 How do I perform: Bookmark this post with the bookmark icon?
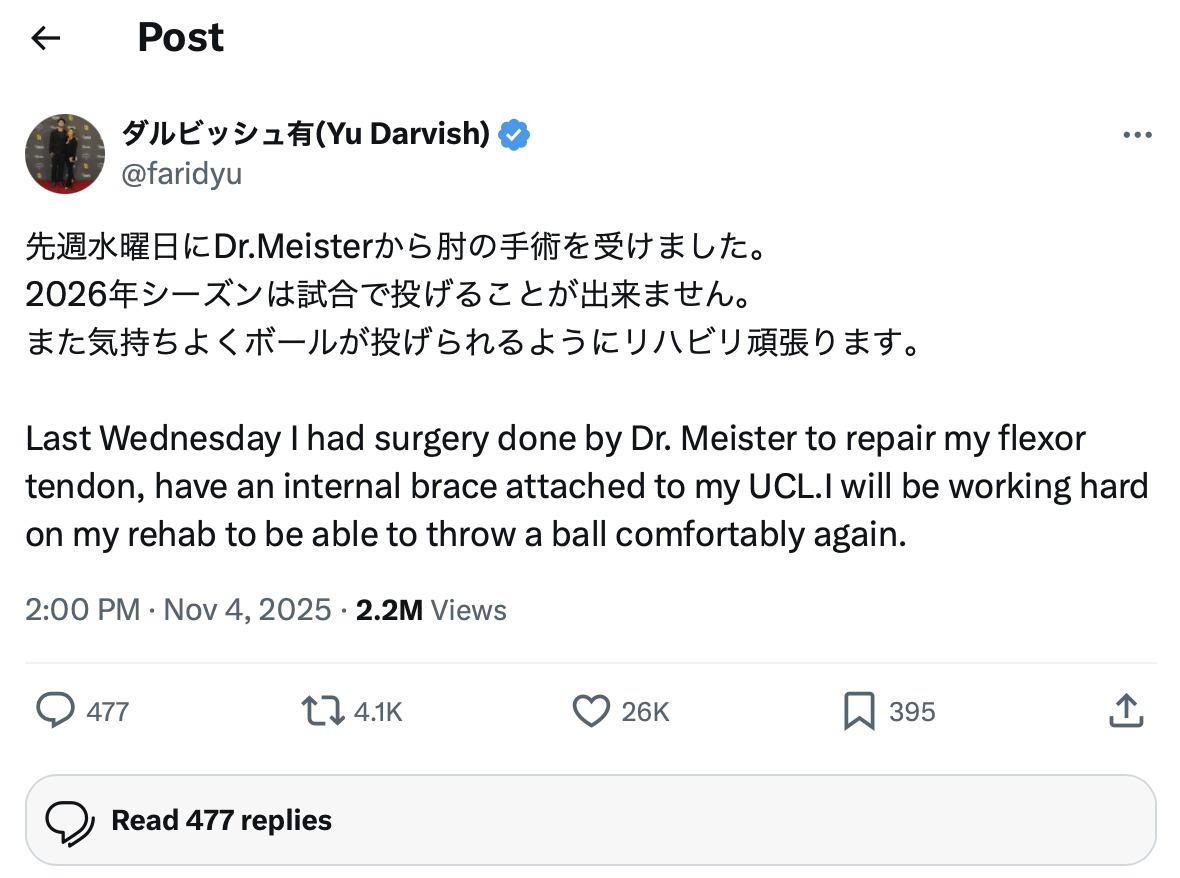(x=859, y=711)
